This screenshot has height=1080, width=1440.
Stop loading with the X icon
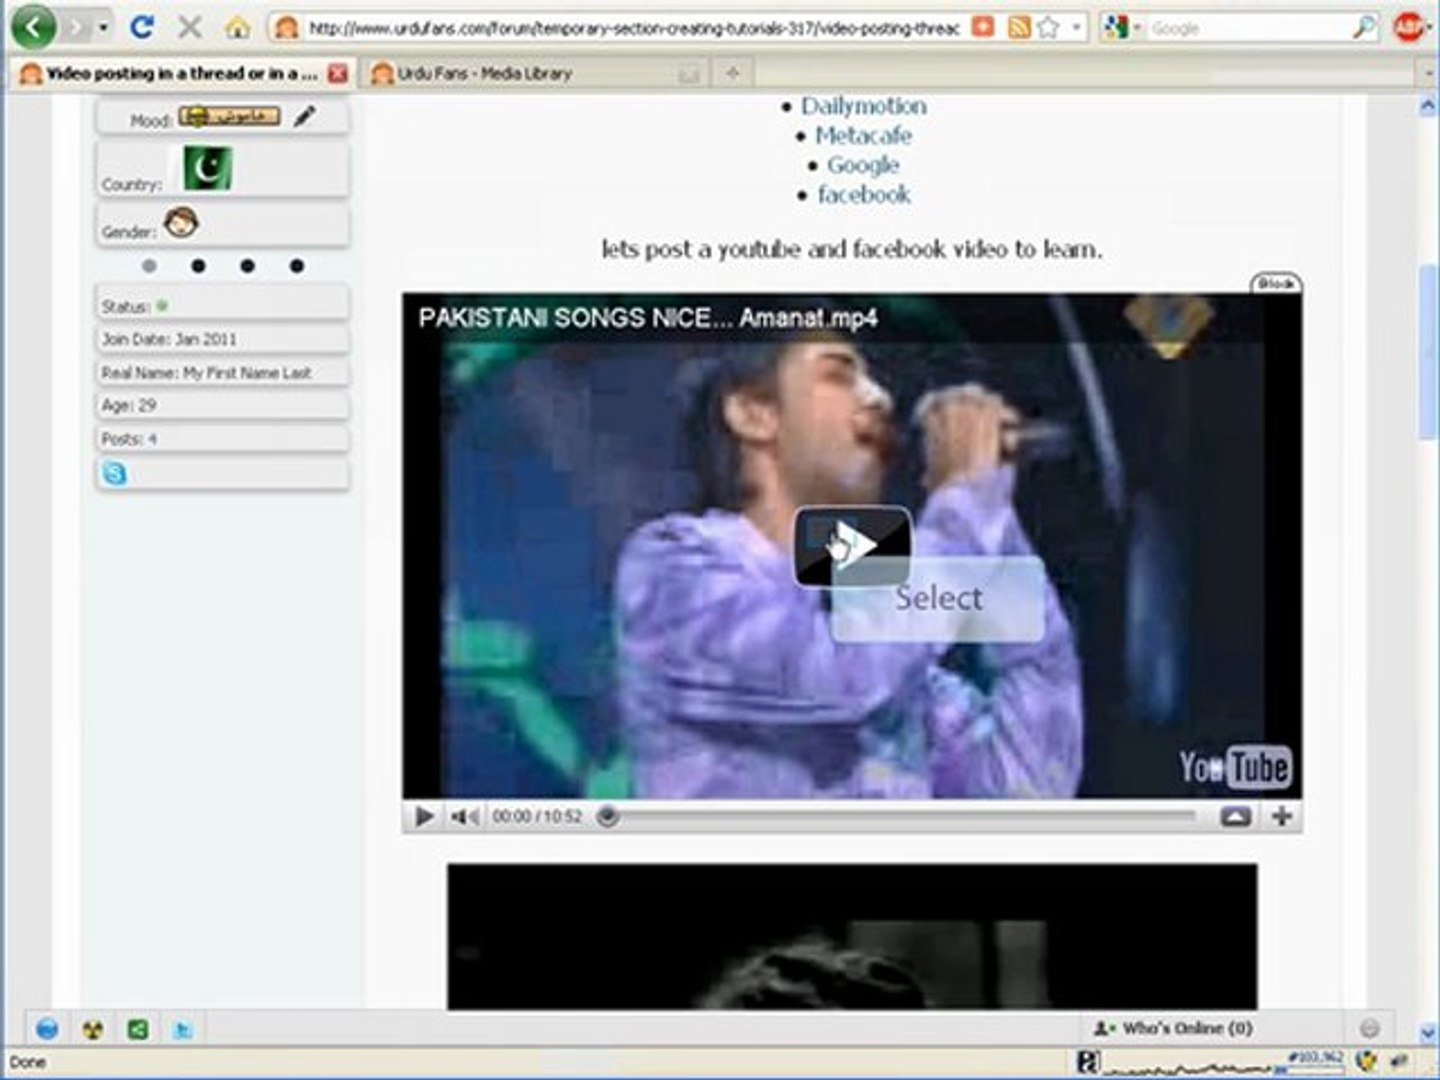tap(189, 27)
